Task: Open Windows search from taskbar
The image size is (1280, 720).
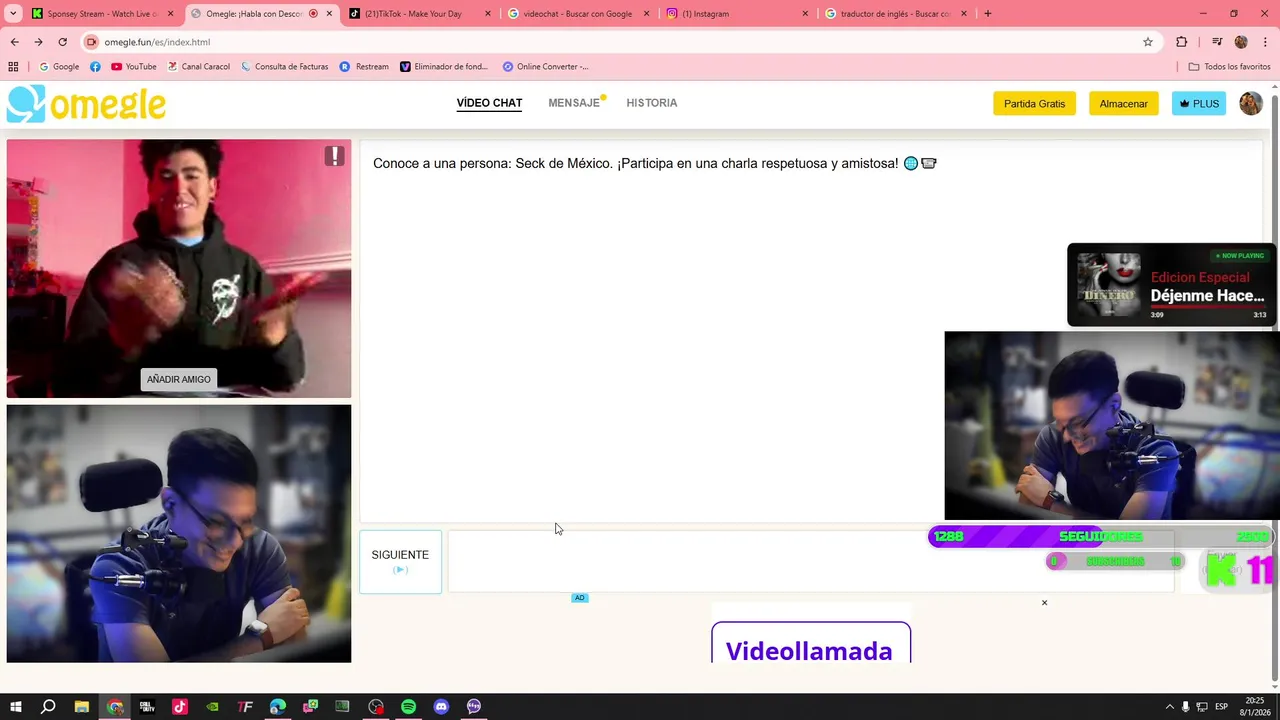Action: point(48,707)
